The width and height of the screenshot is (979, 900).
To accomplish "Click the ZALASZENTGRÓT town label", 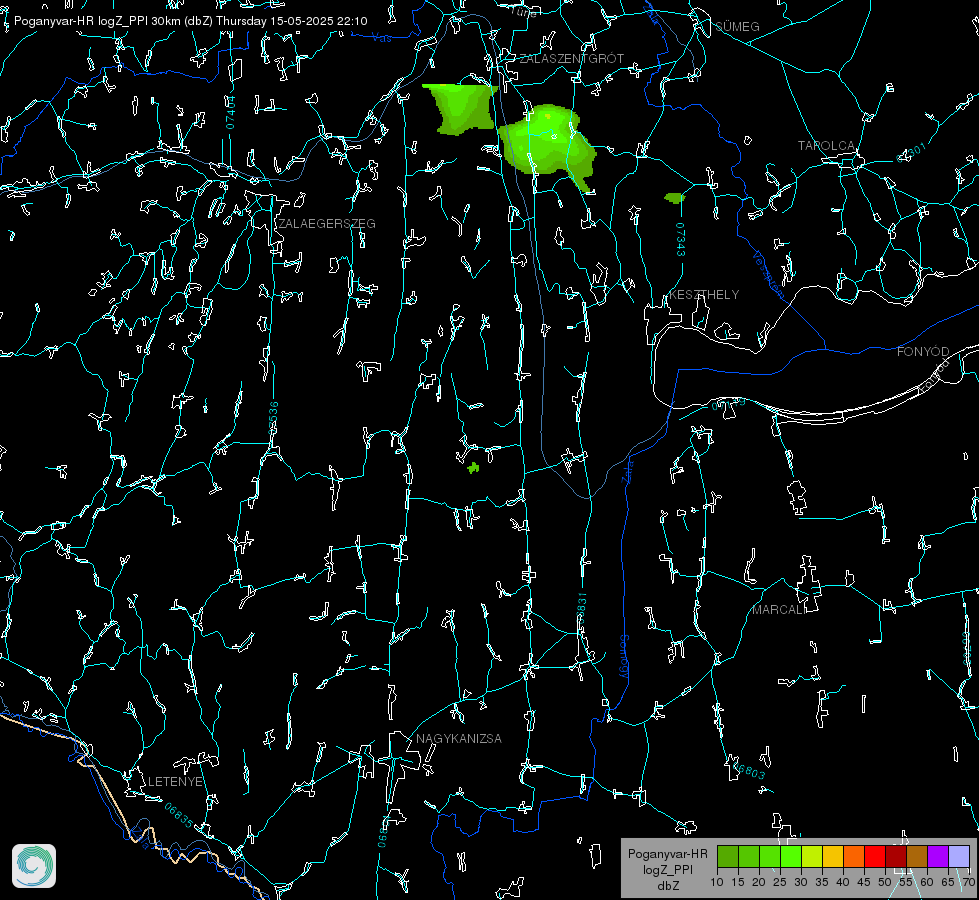I will tap(571, 58).
